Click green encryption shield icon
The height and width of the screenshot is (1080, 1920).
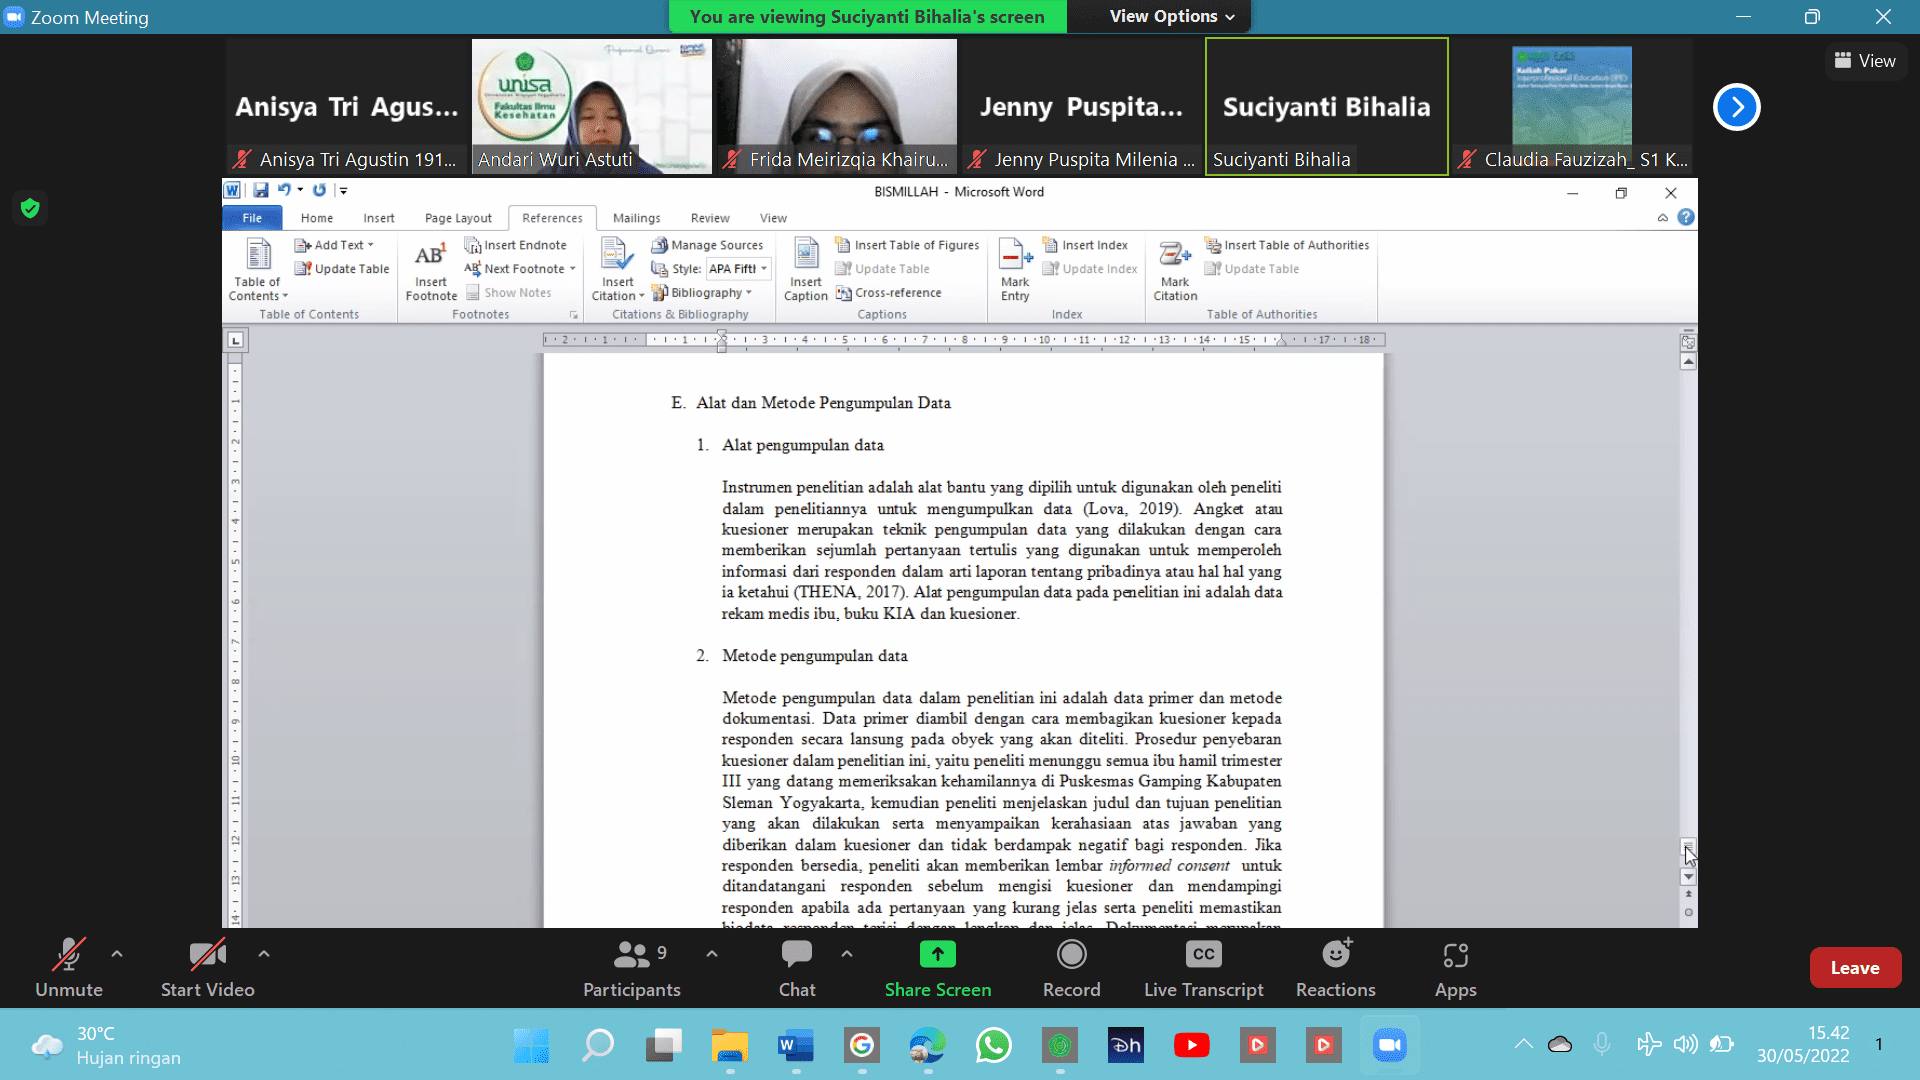[30, 208]
